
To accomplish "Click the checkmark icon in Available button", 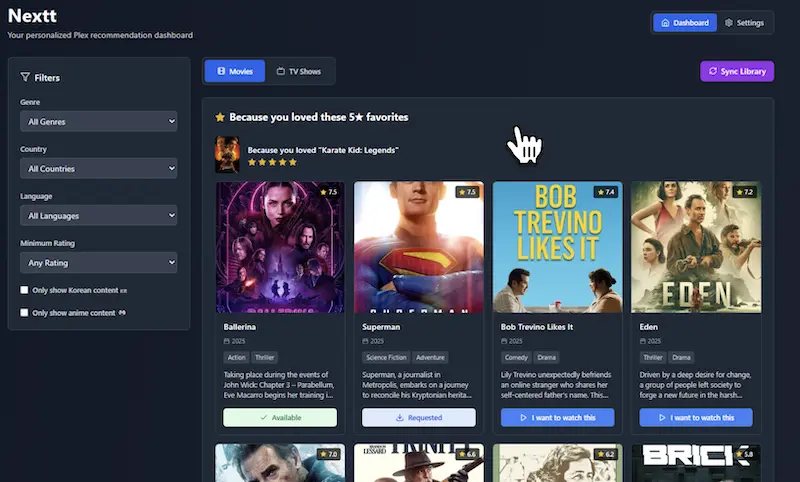I will (x=264, y=417).
